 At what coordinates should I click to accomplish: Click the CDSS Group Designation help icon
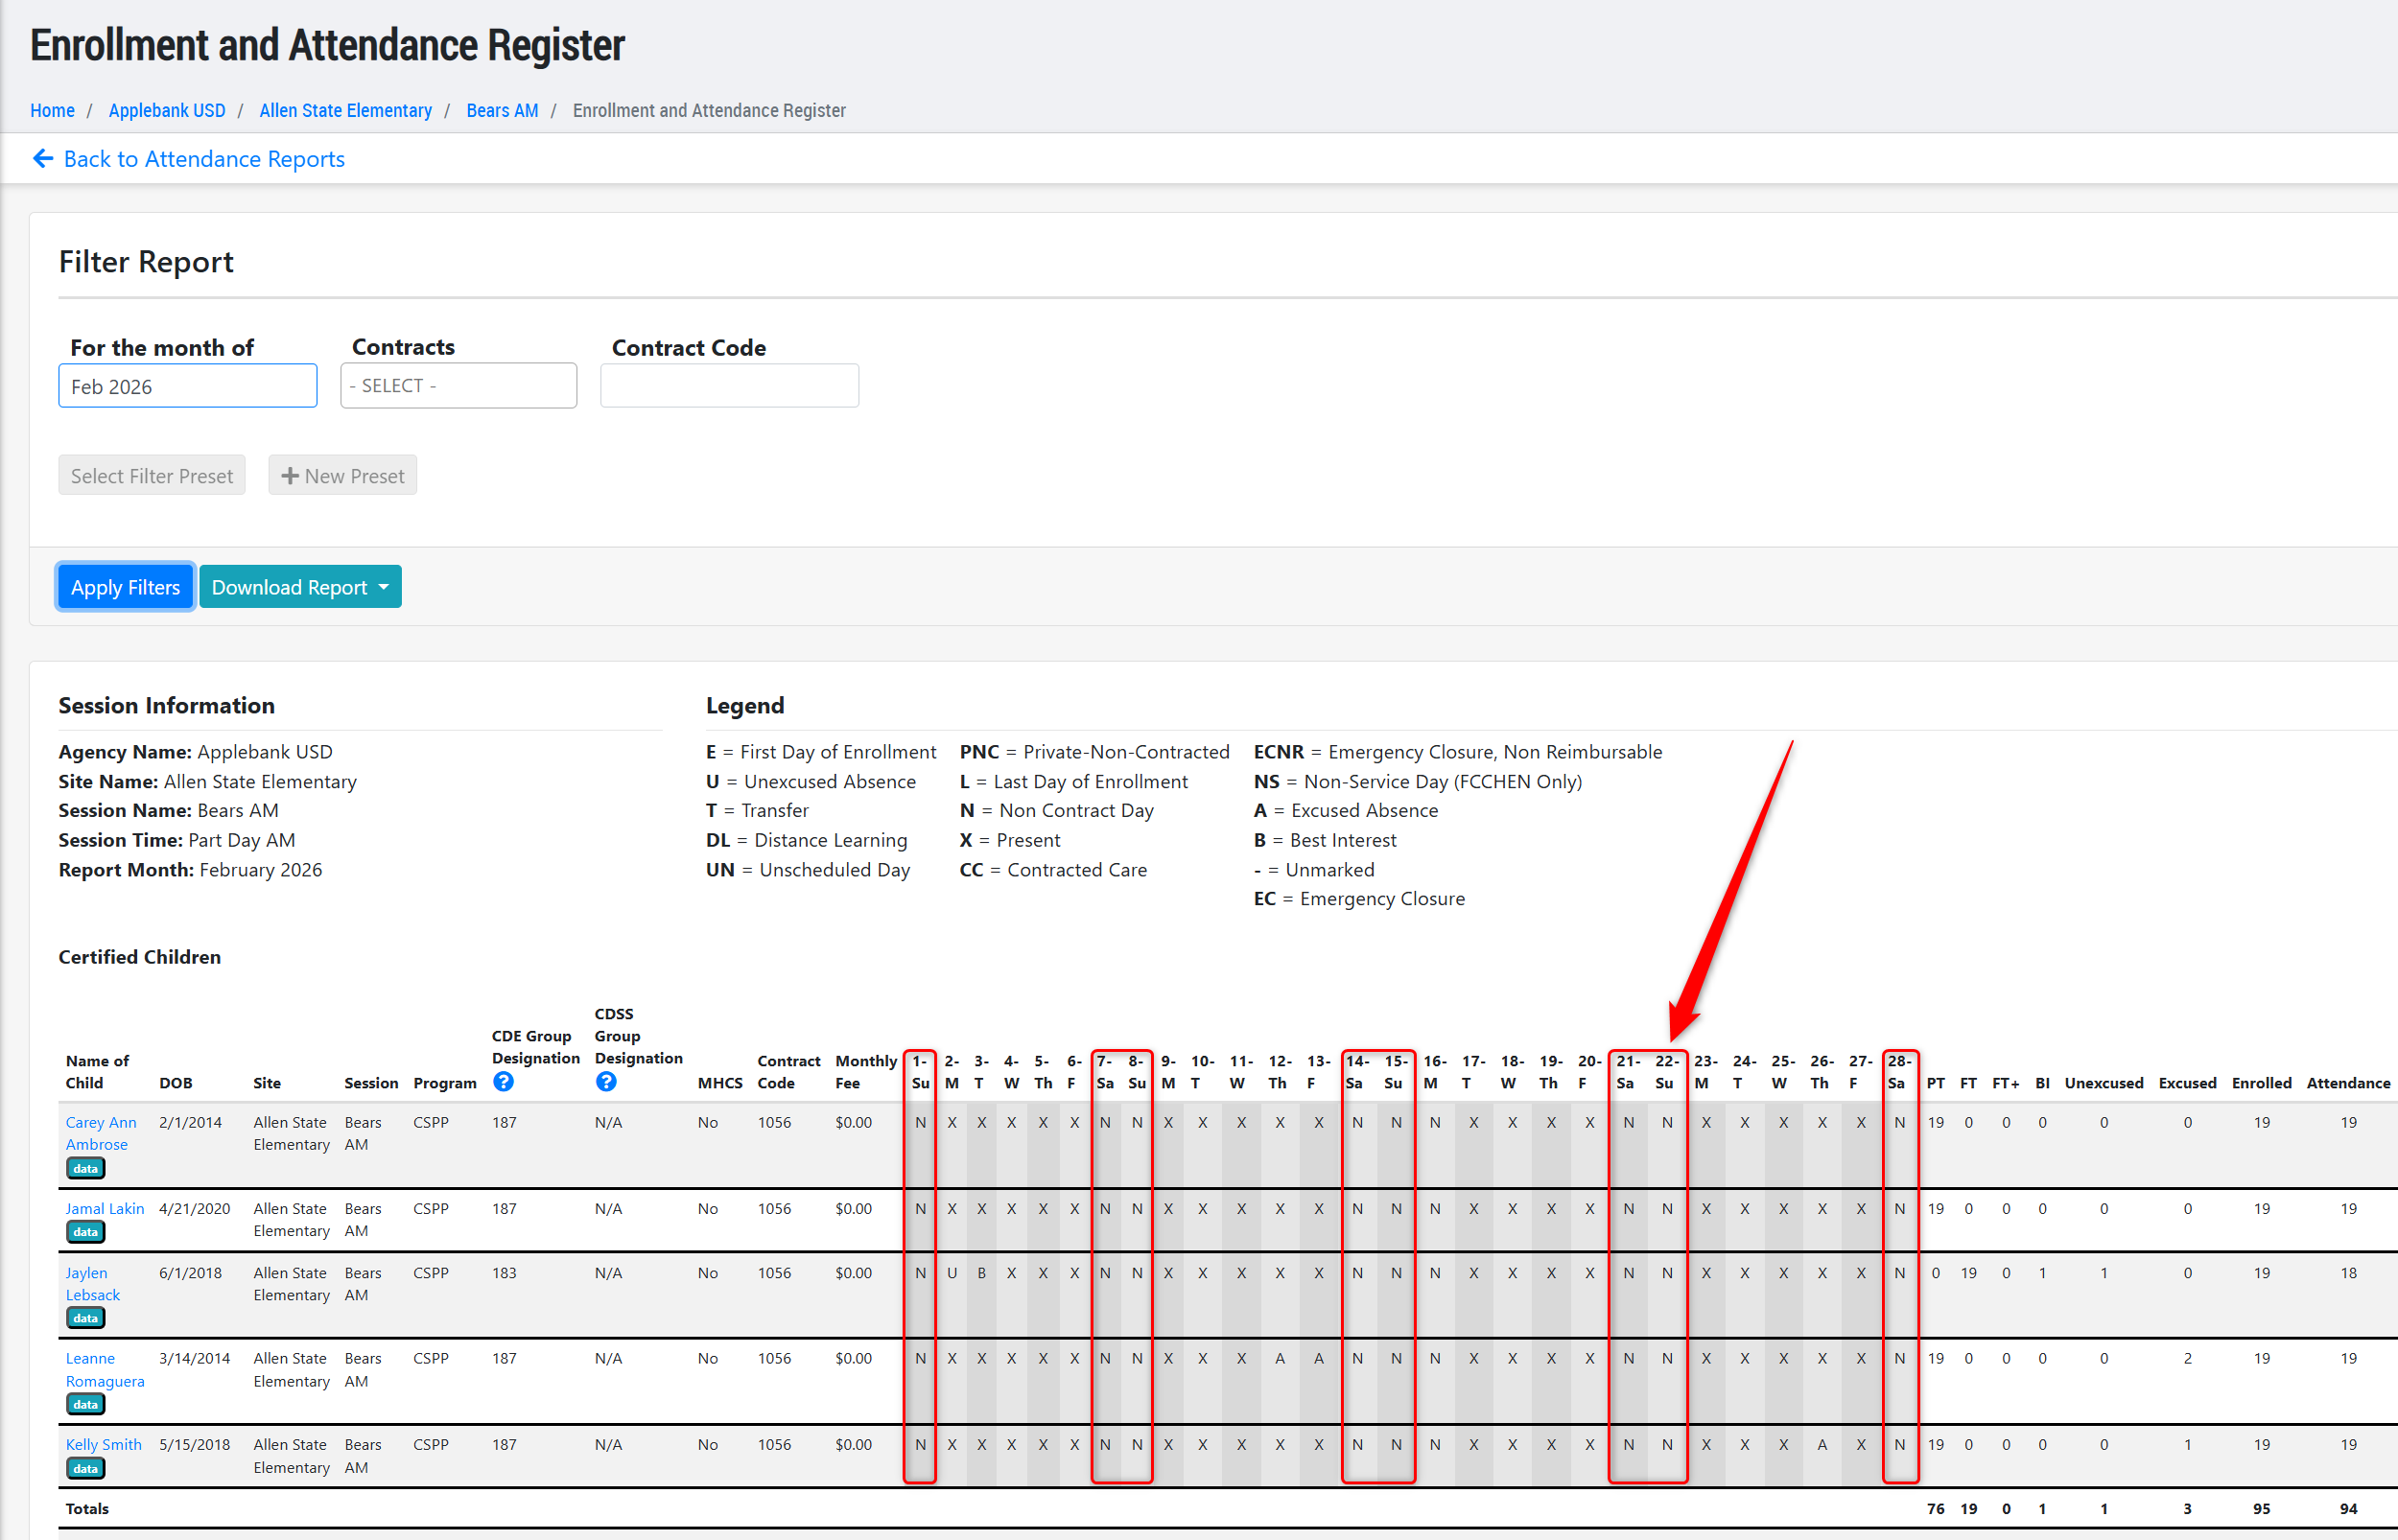coord(606,1081)
